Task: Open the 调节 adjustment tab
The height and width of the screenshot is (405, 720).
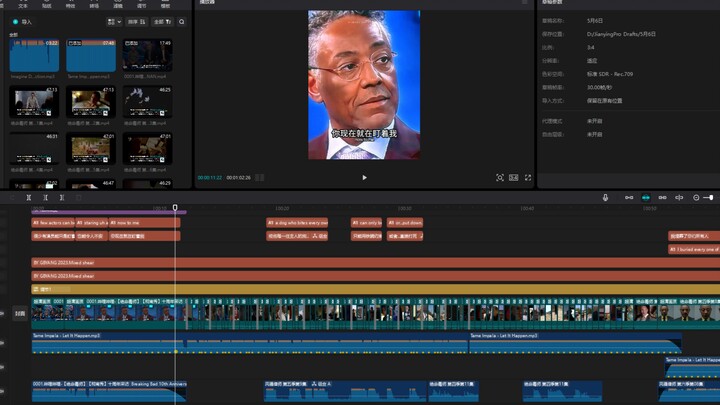Action: pyautogui.click(x=142, y=4)
